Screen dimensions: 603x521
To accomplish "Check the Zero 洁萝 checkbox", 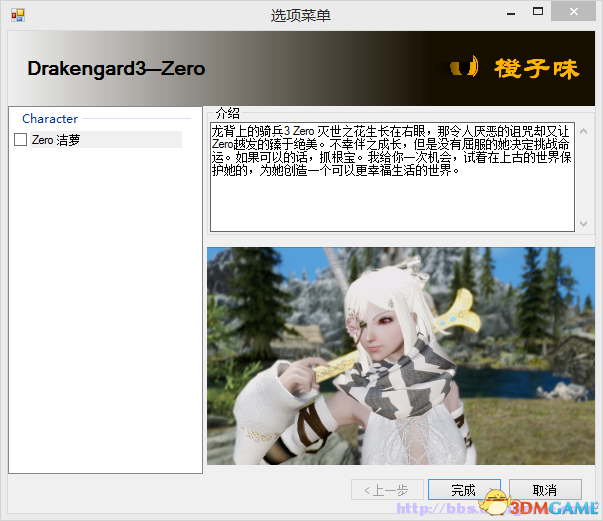I will point(20,140).
